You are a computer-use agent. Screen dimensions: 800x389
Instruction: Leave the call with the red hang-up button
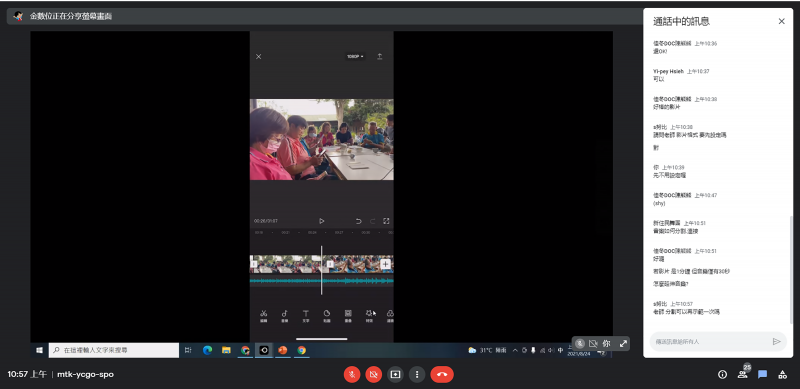pos(442,374)
